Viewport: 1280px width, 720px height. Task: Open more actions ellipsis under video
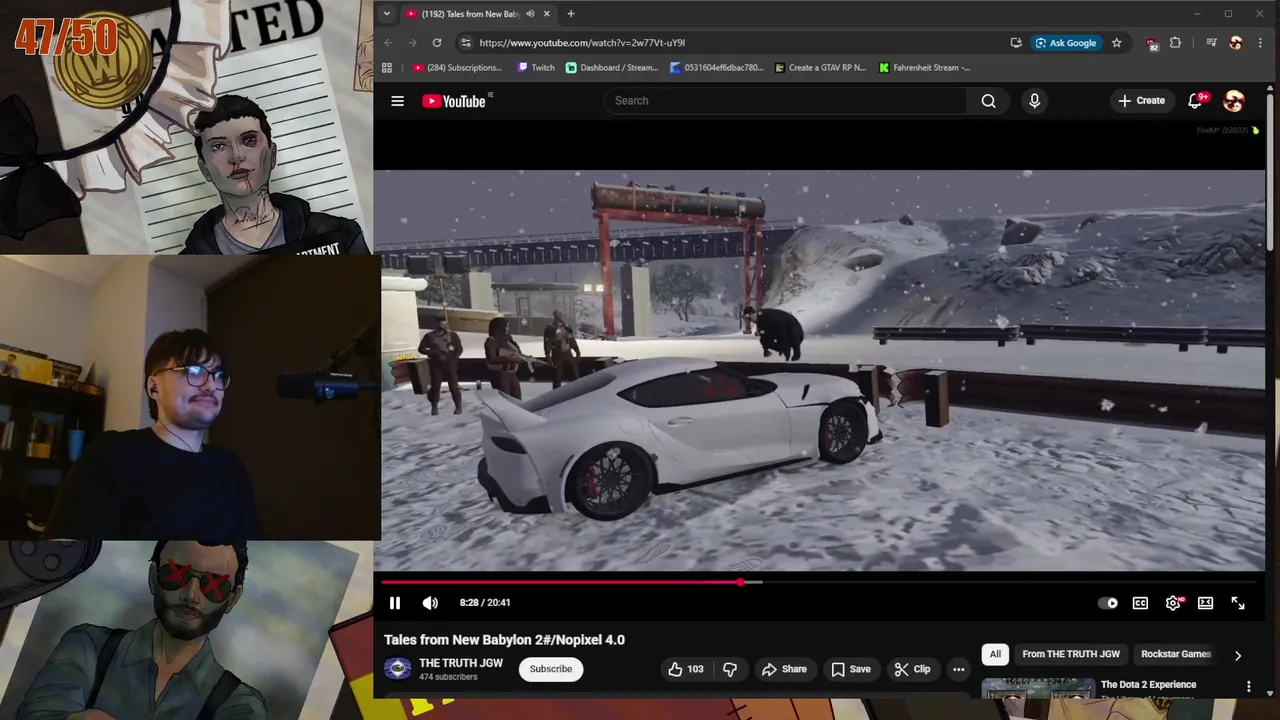(958, 669)
